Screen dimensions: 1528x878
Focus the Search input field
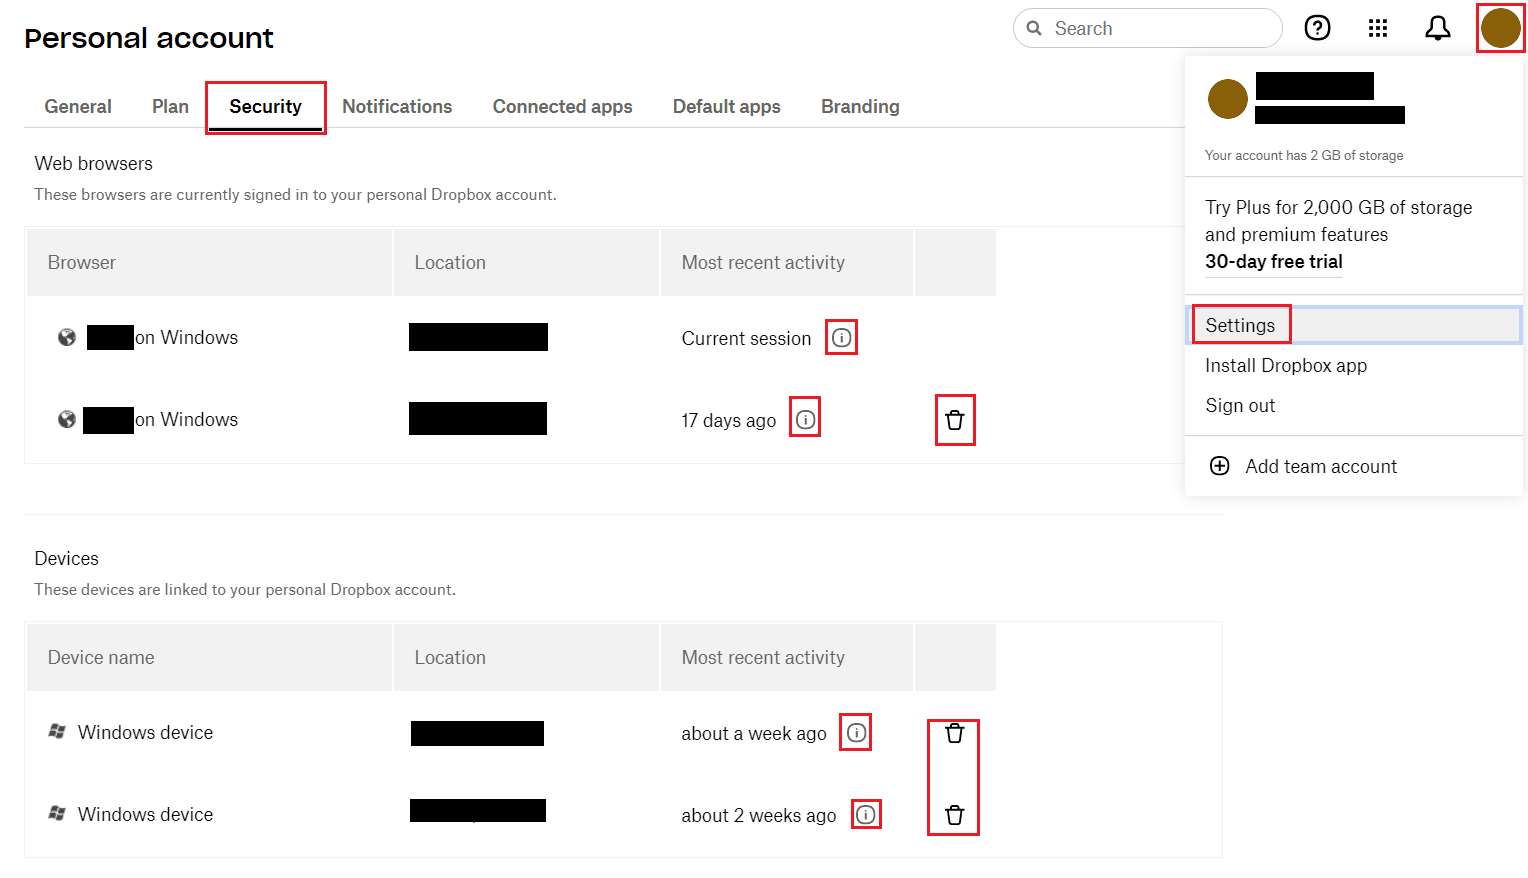[1148, 28]
